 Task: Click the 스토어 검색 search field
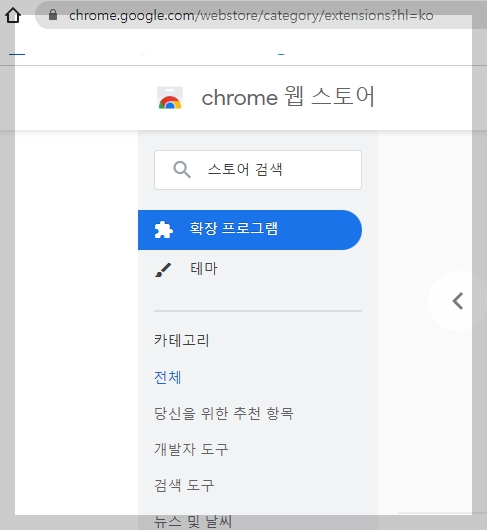click(x=258, y=170)
